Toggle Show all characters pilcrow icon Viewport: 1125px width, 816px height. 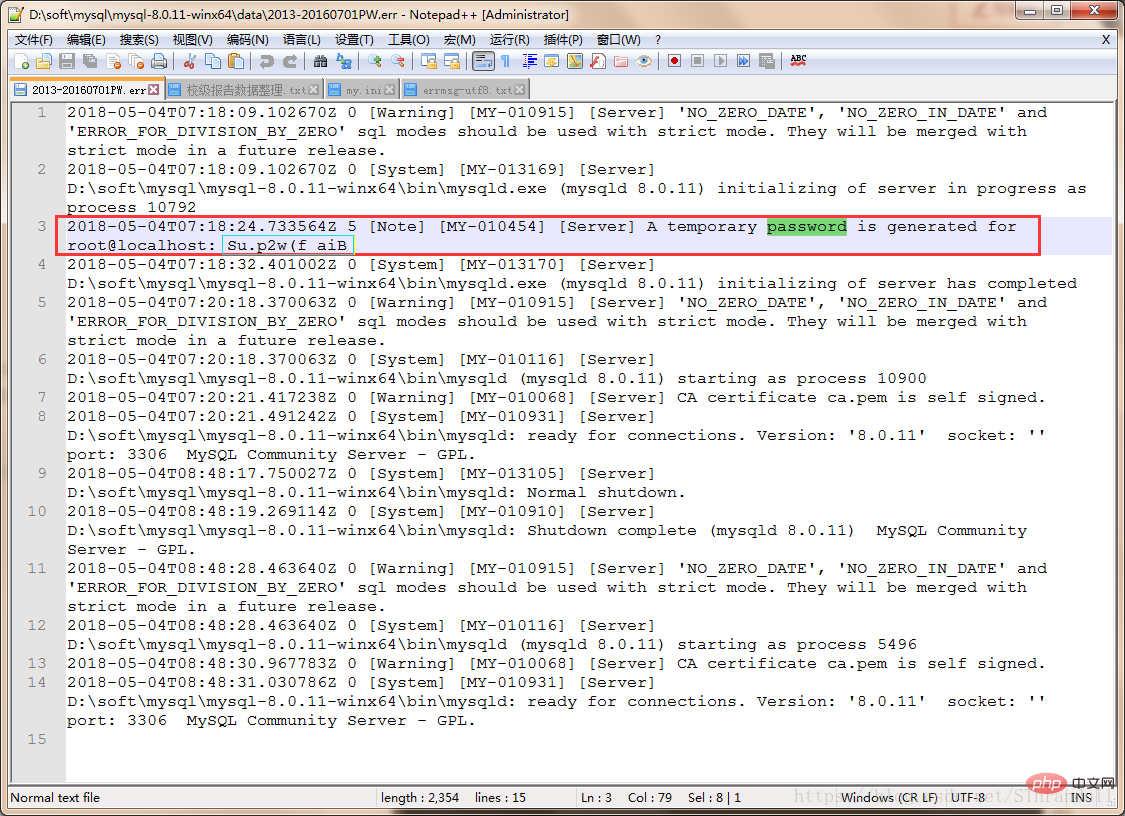pyautogui.click(x=506, y=62)
